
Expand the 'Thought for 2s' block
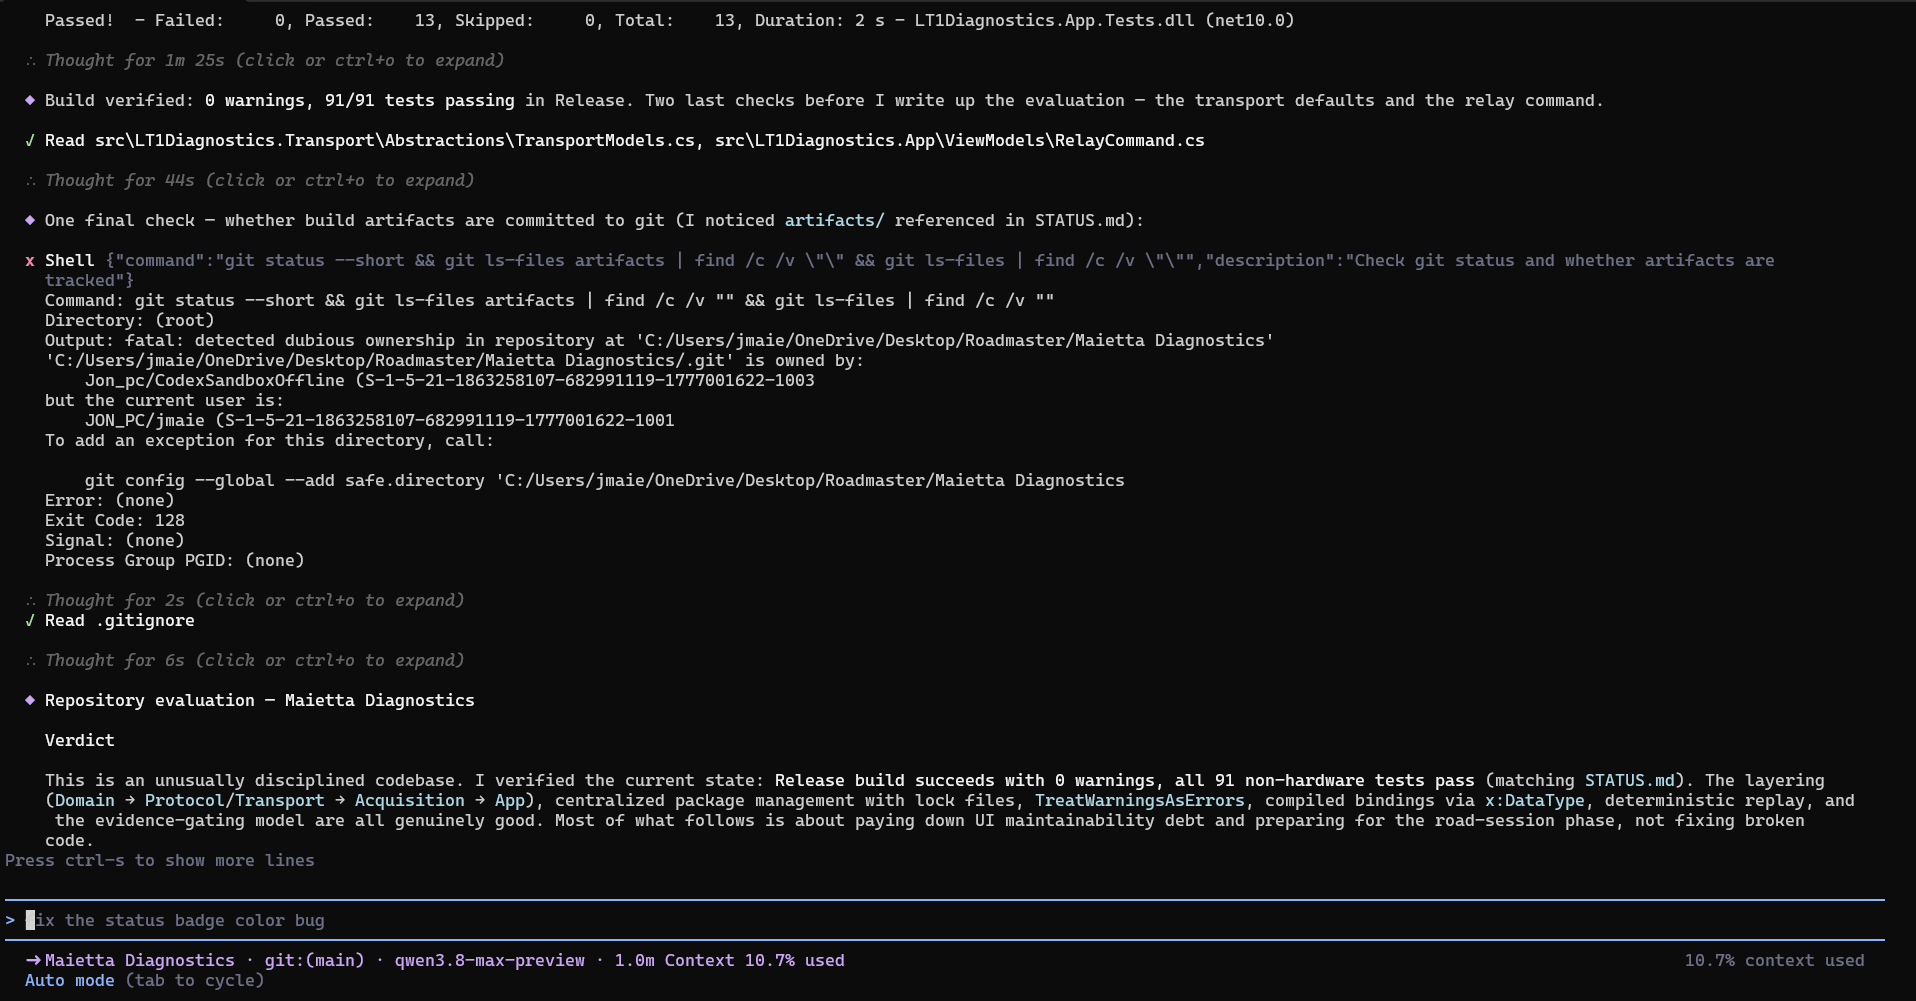pyautogui.click(x=254, y=600)
